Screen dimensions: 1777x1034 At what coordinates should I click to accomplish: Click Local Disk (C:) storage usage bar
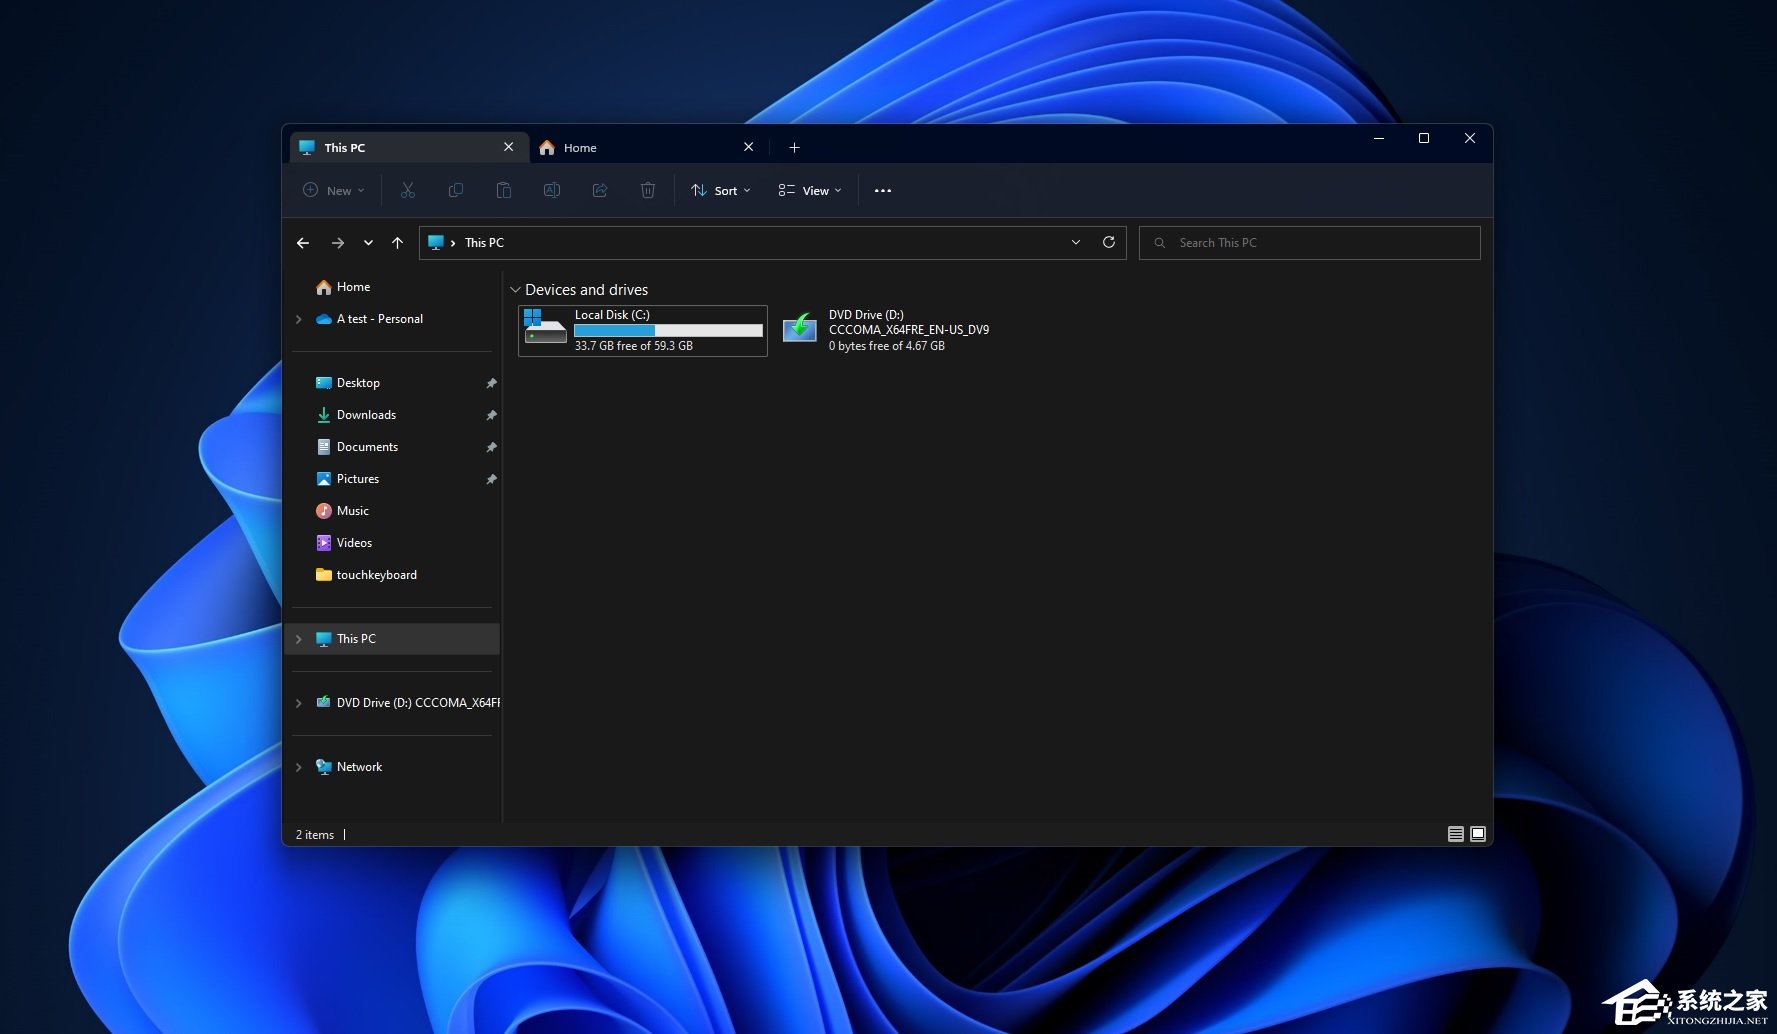668,330
